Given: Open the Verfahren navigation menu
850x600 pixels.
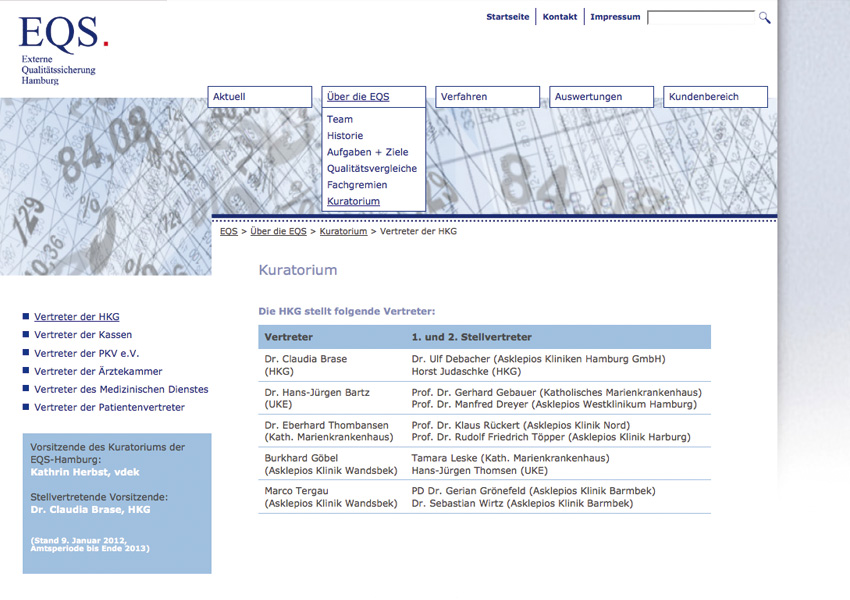Looking at the screenshot, I should 488,97.
